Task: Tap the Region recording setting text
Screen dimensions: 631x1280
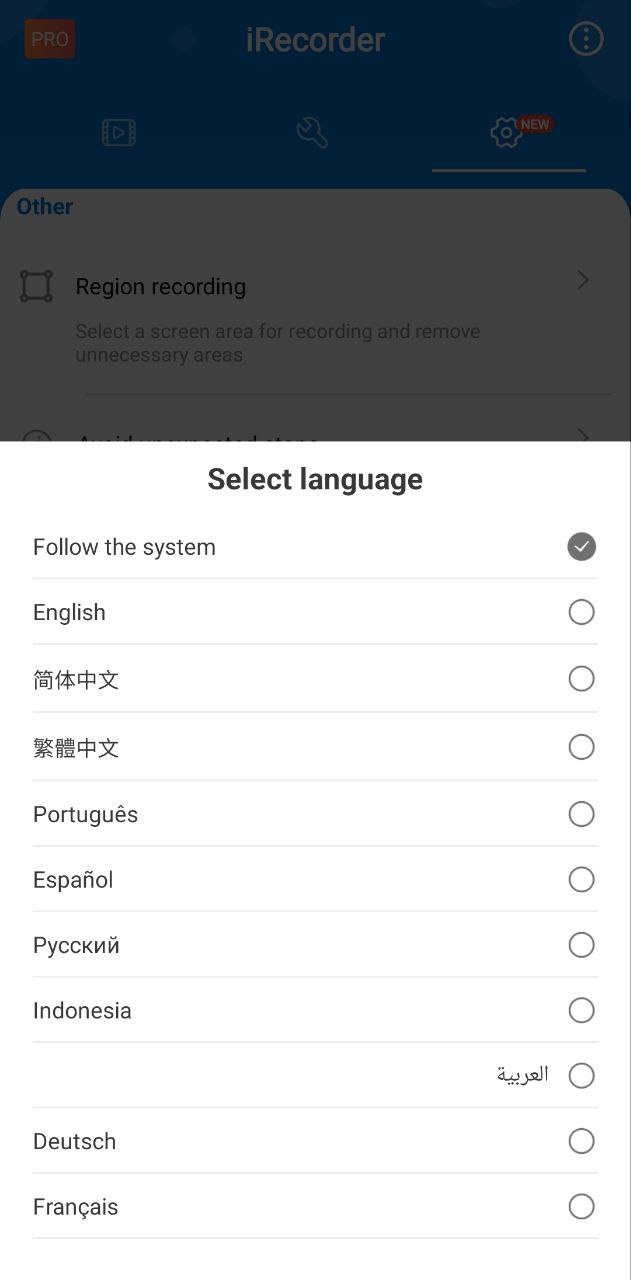Action: 161,287
